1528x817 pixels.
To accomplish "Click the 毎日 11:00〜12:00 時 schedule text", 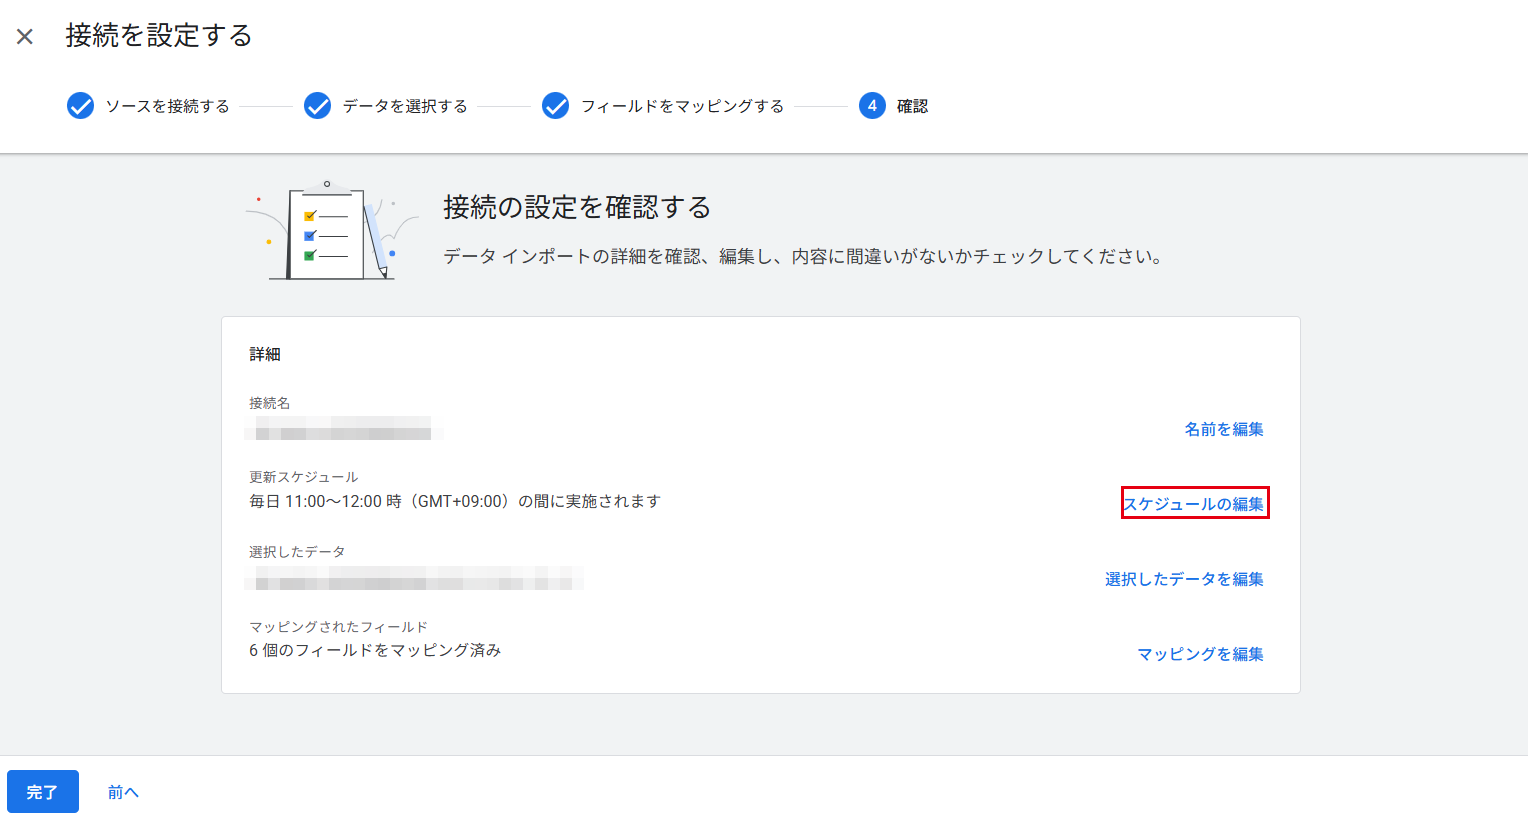I will pos(455,501).
